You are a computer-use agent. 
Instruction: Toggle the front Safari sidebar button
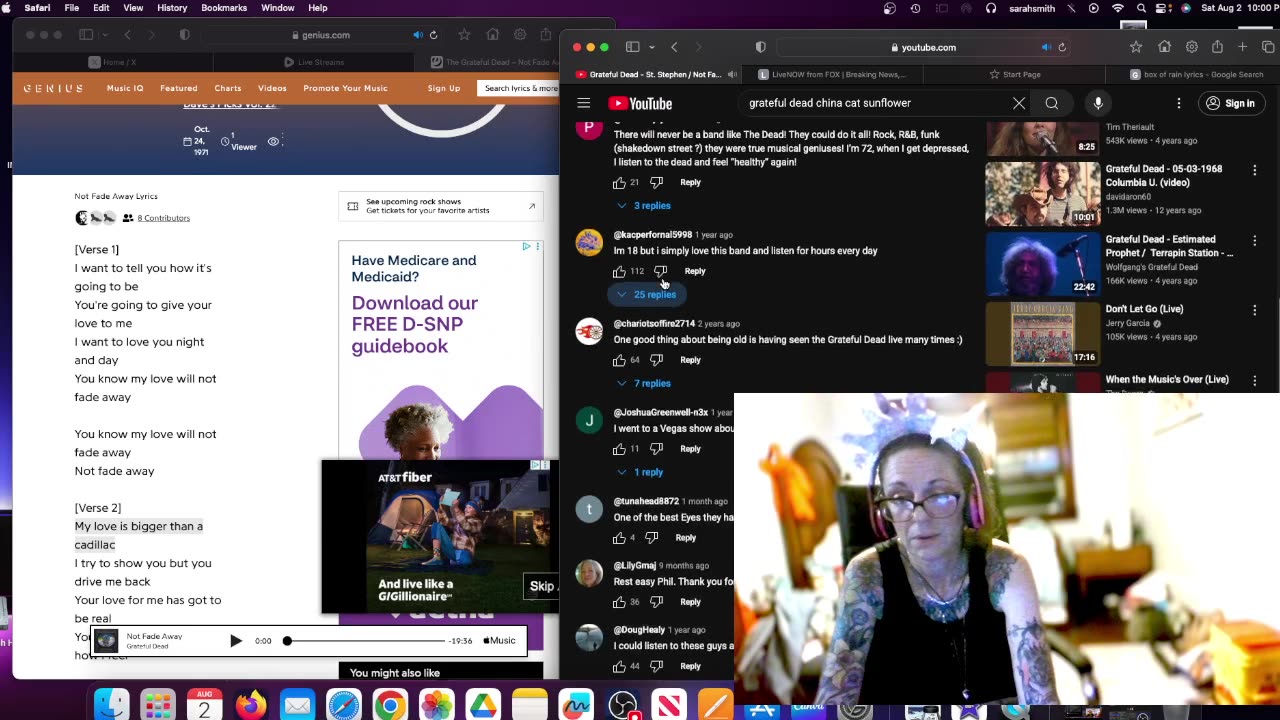pos(632,47)
